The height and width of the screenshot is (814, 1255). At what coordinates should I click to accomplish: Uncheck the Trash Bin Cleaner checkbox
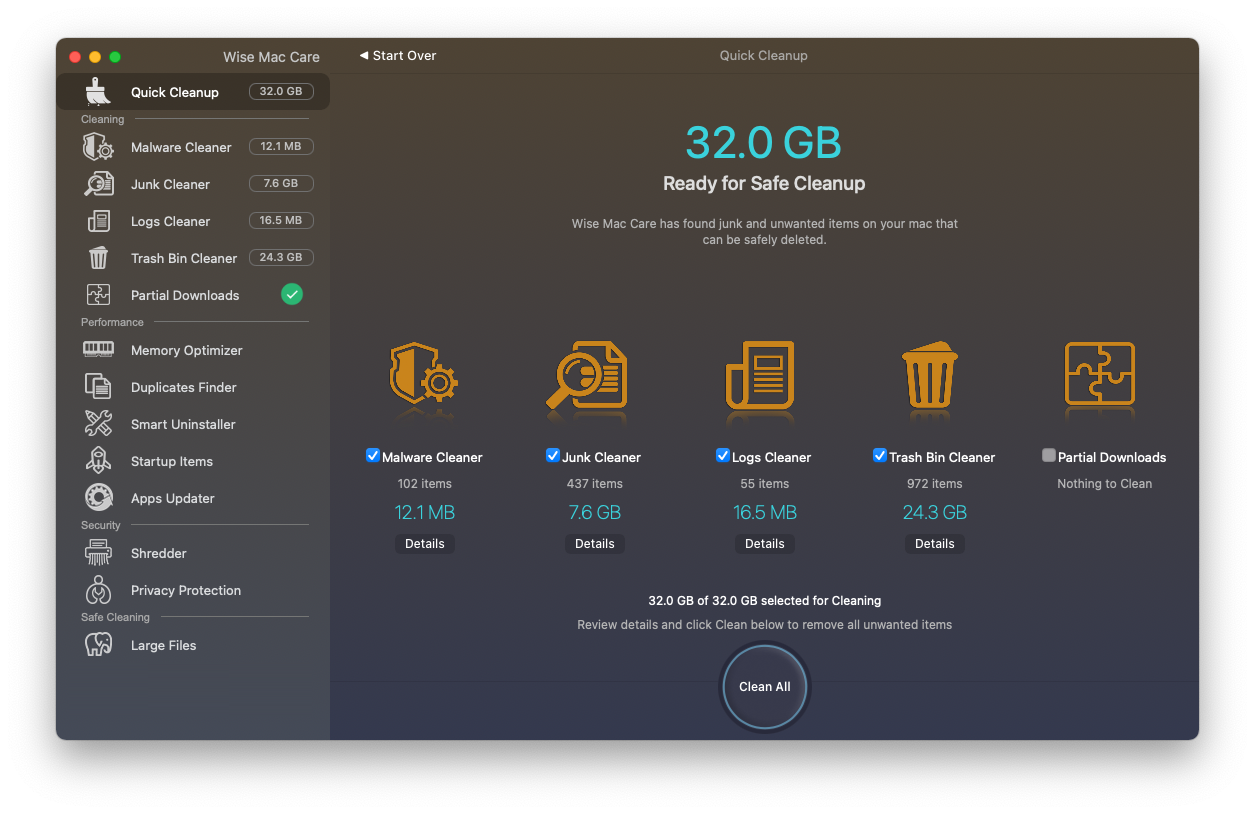coord(880,456)
